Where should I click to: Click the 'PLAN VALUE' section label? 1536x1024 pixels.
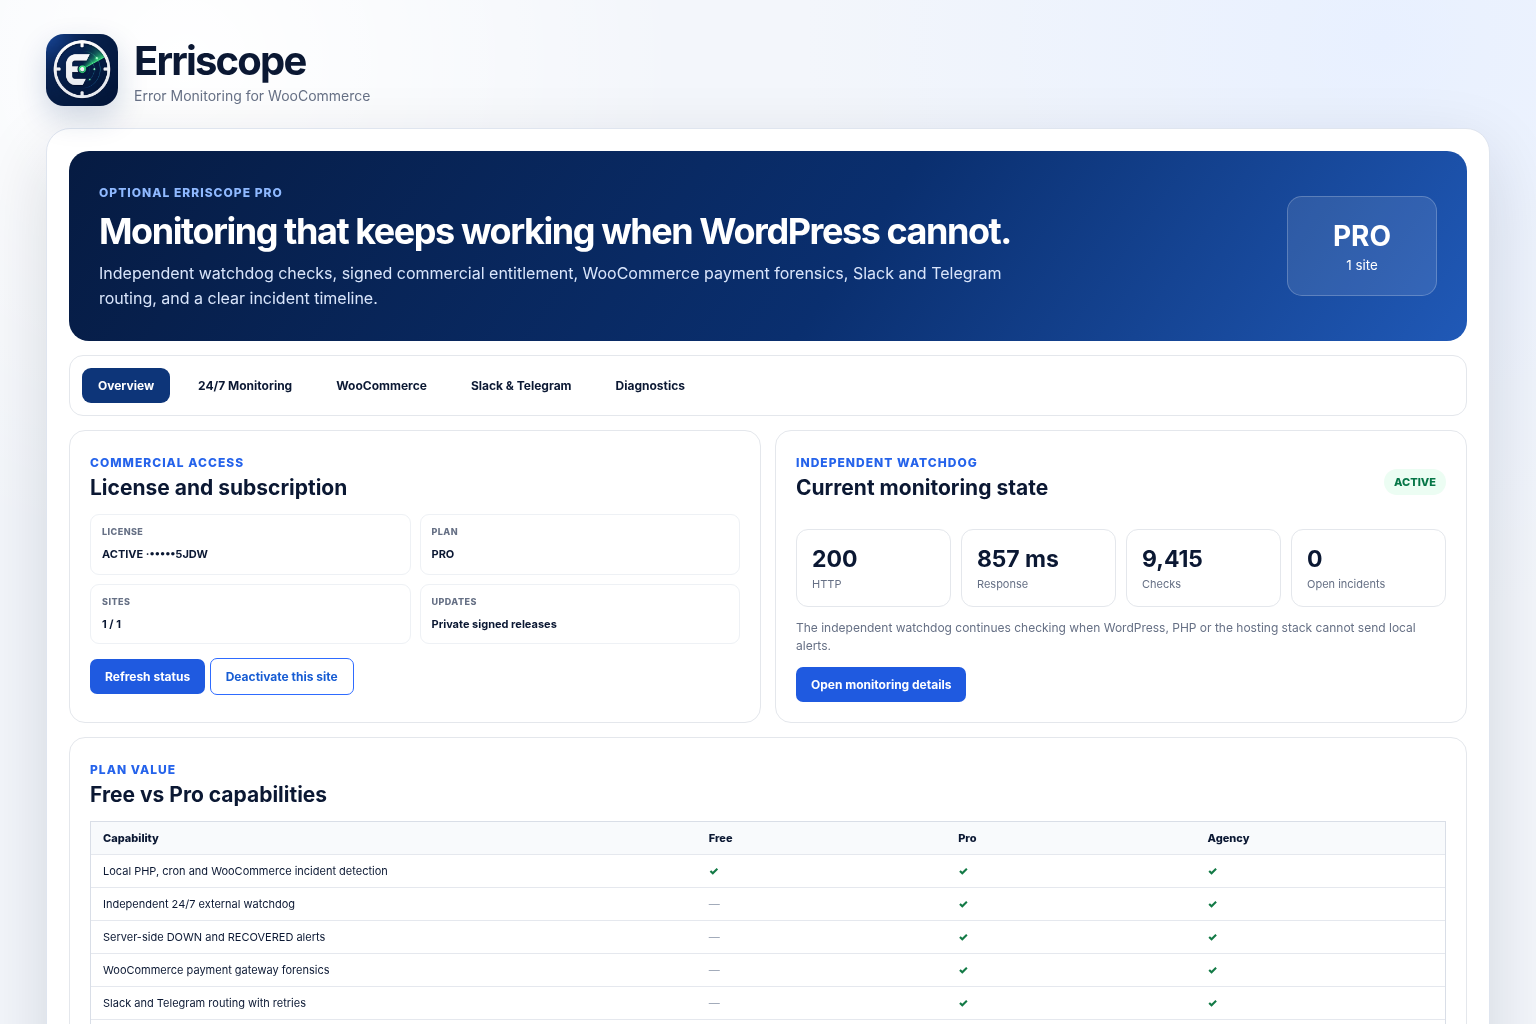click(133, 770)
